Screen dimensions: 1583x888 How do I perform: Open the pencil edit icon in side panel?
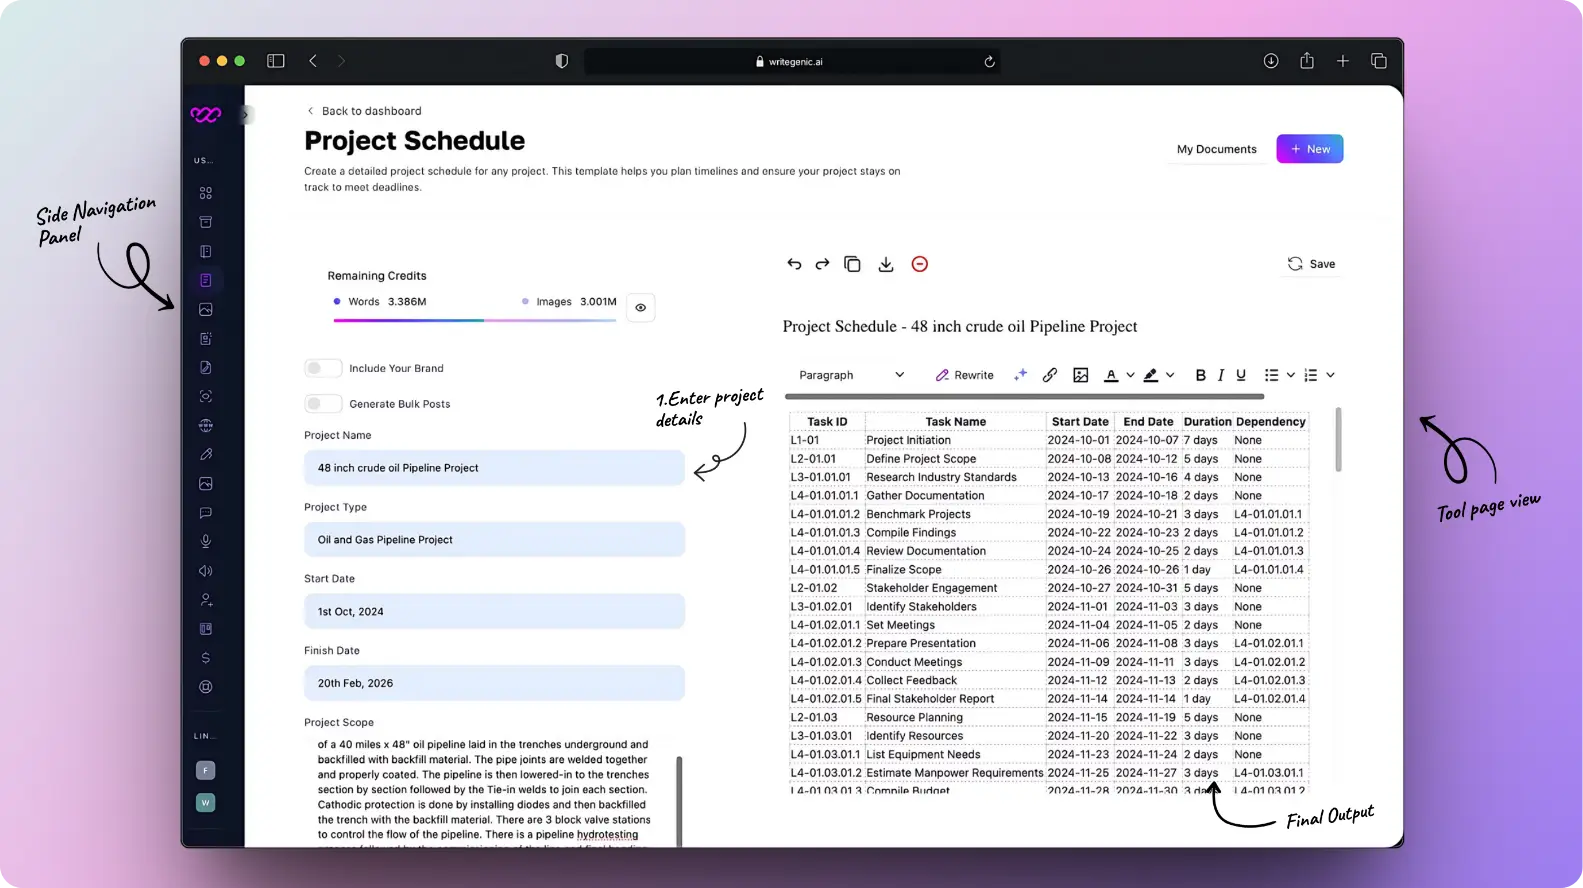[x=206, y=455]
